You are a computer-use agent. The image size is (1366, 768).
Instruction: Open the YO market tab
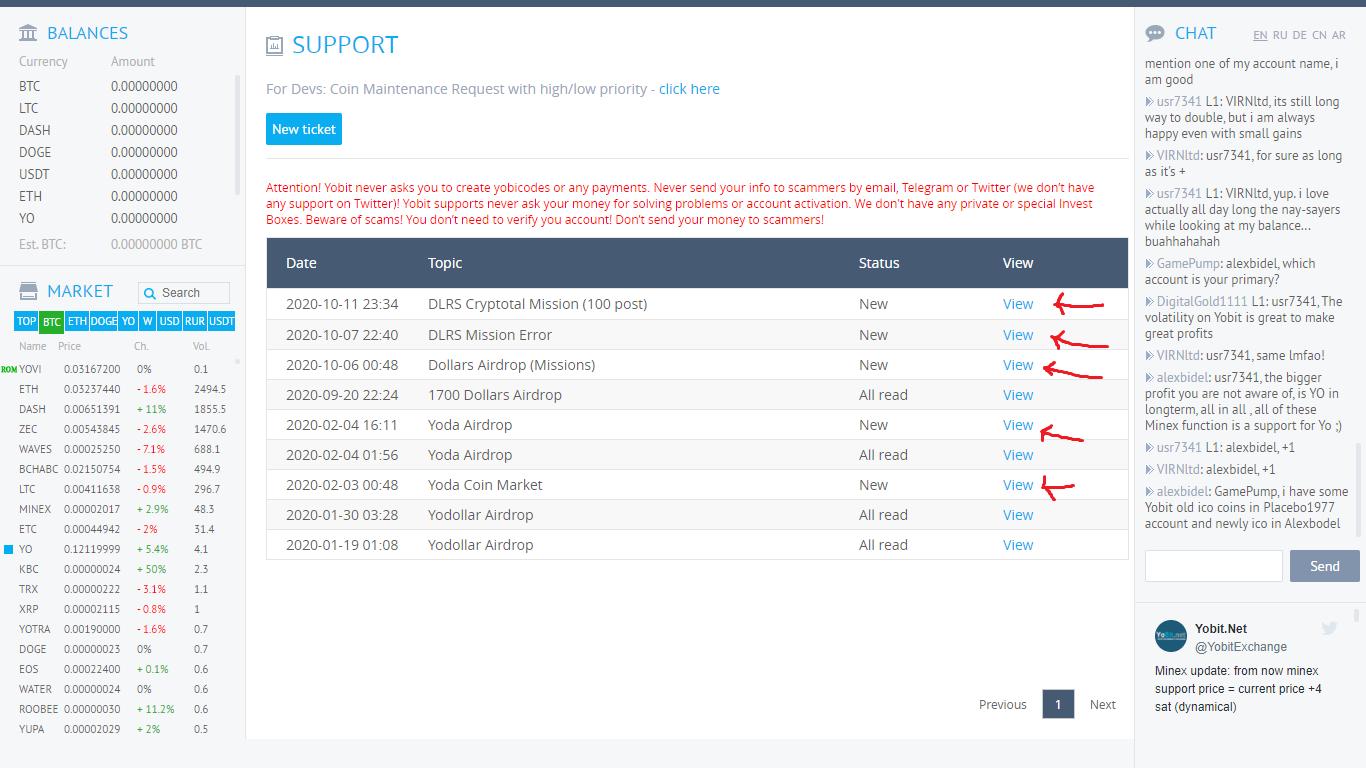click(x=128, y=321)
